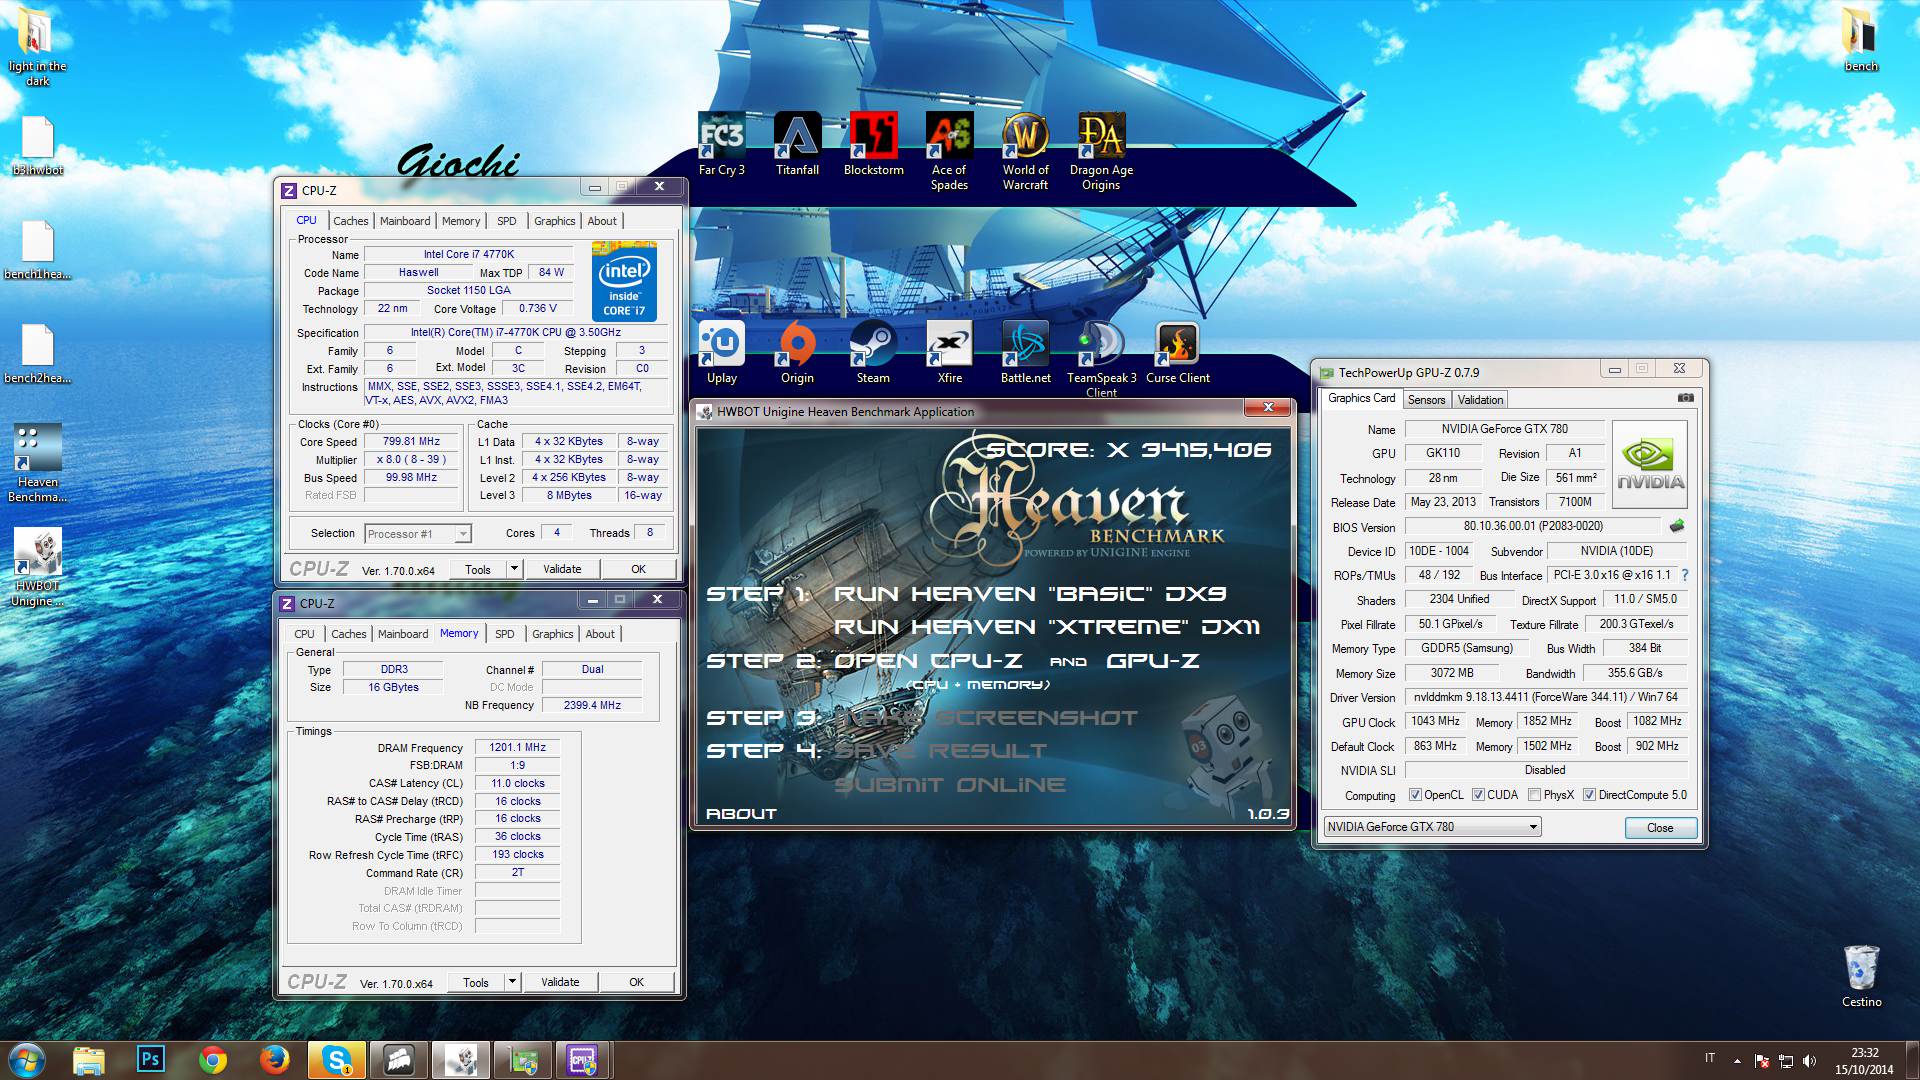The width and height of the screenshot is (1920, 1080).
Task: Click the GPU-Z link in HWBOT step 2
Action: tap(1153, 661)
